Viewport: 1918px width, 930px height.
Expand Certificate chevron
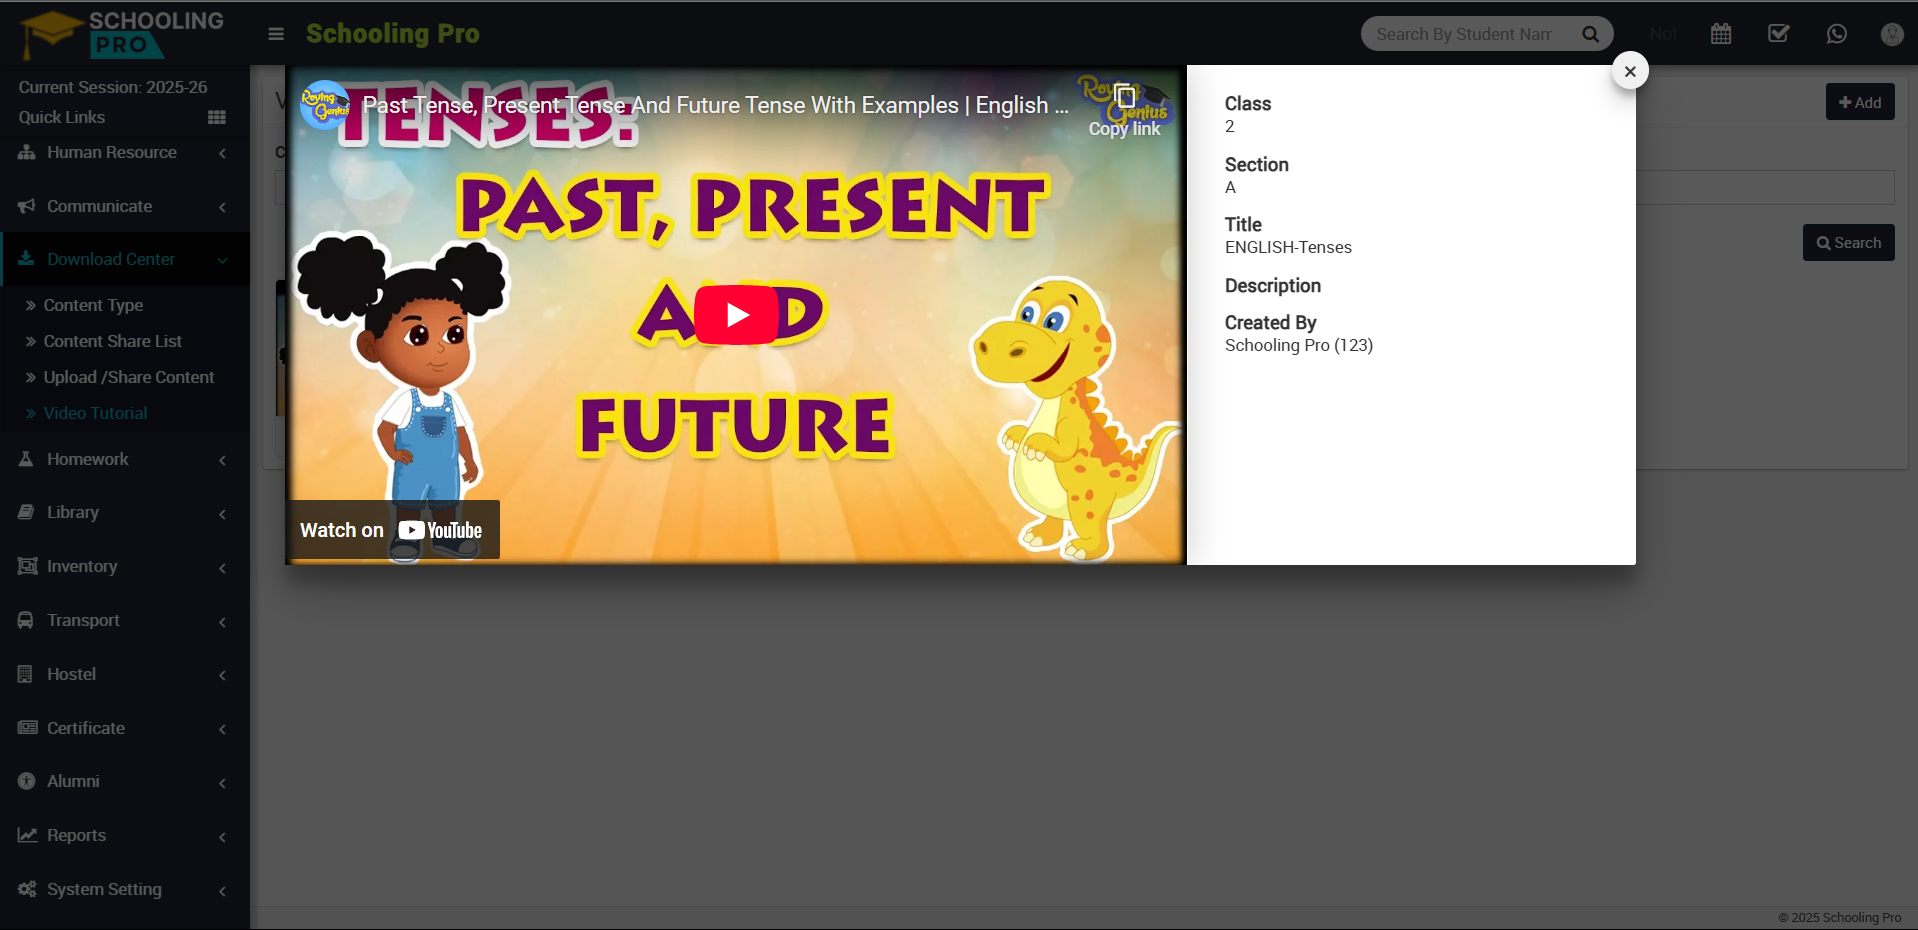tap(222, 729)
